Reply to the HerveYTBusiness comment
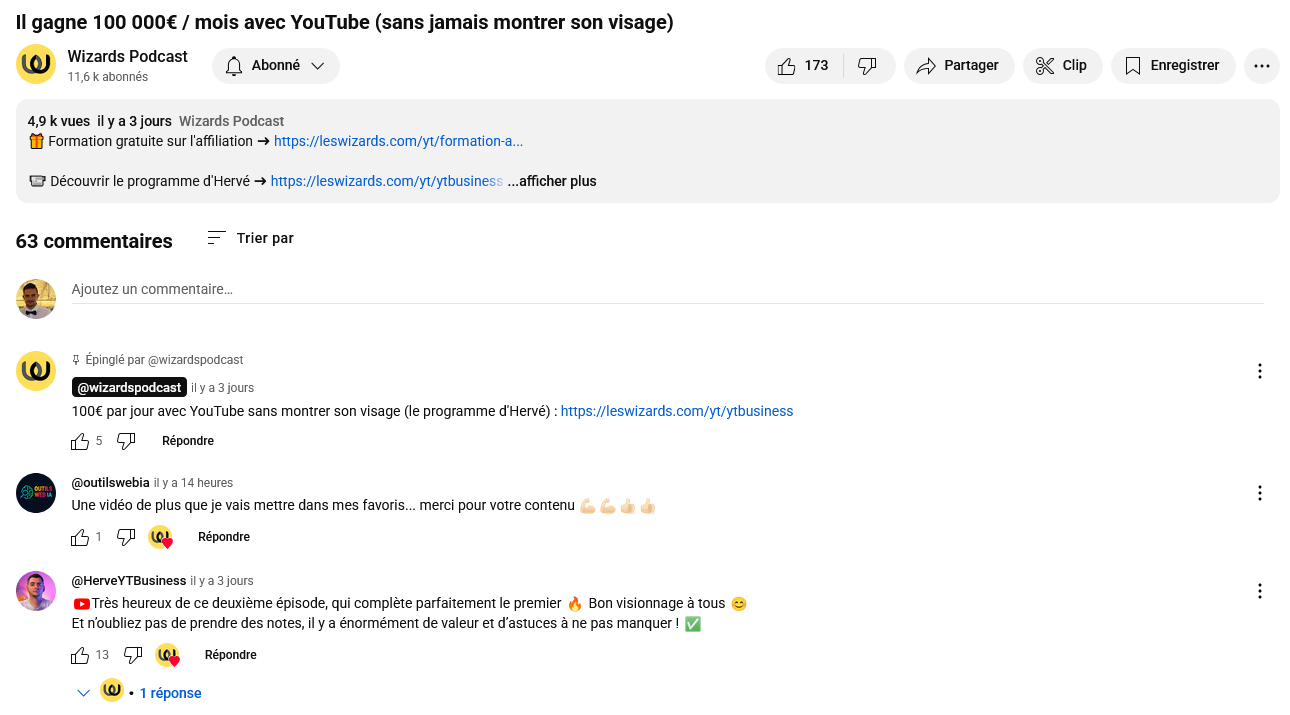The image size is (1290, 715). [x=231, y=655]
